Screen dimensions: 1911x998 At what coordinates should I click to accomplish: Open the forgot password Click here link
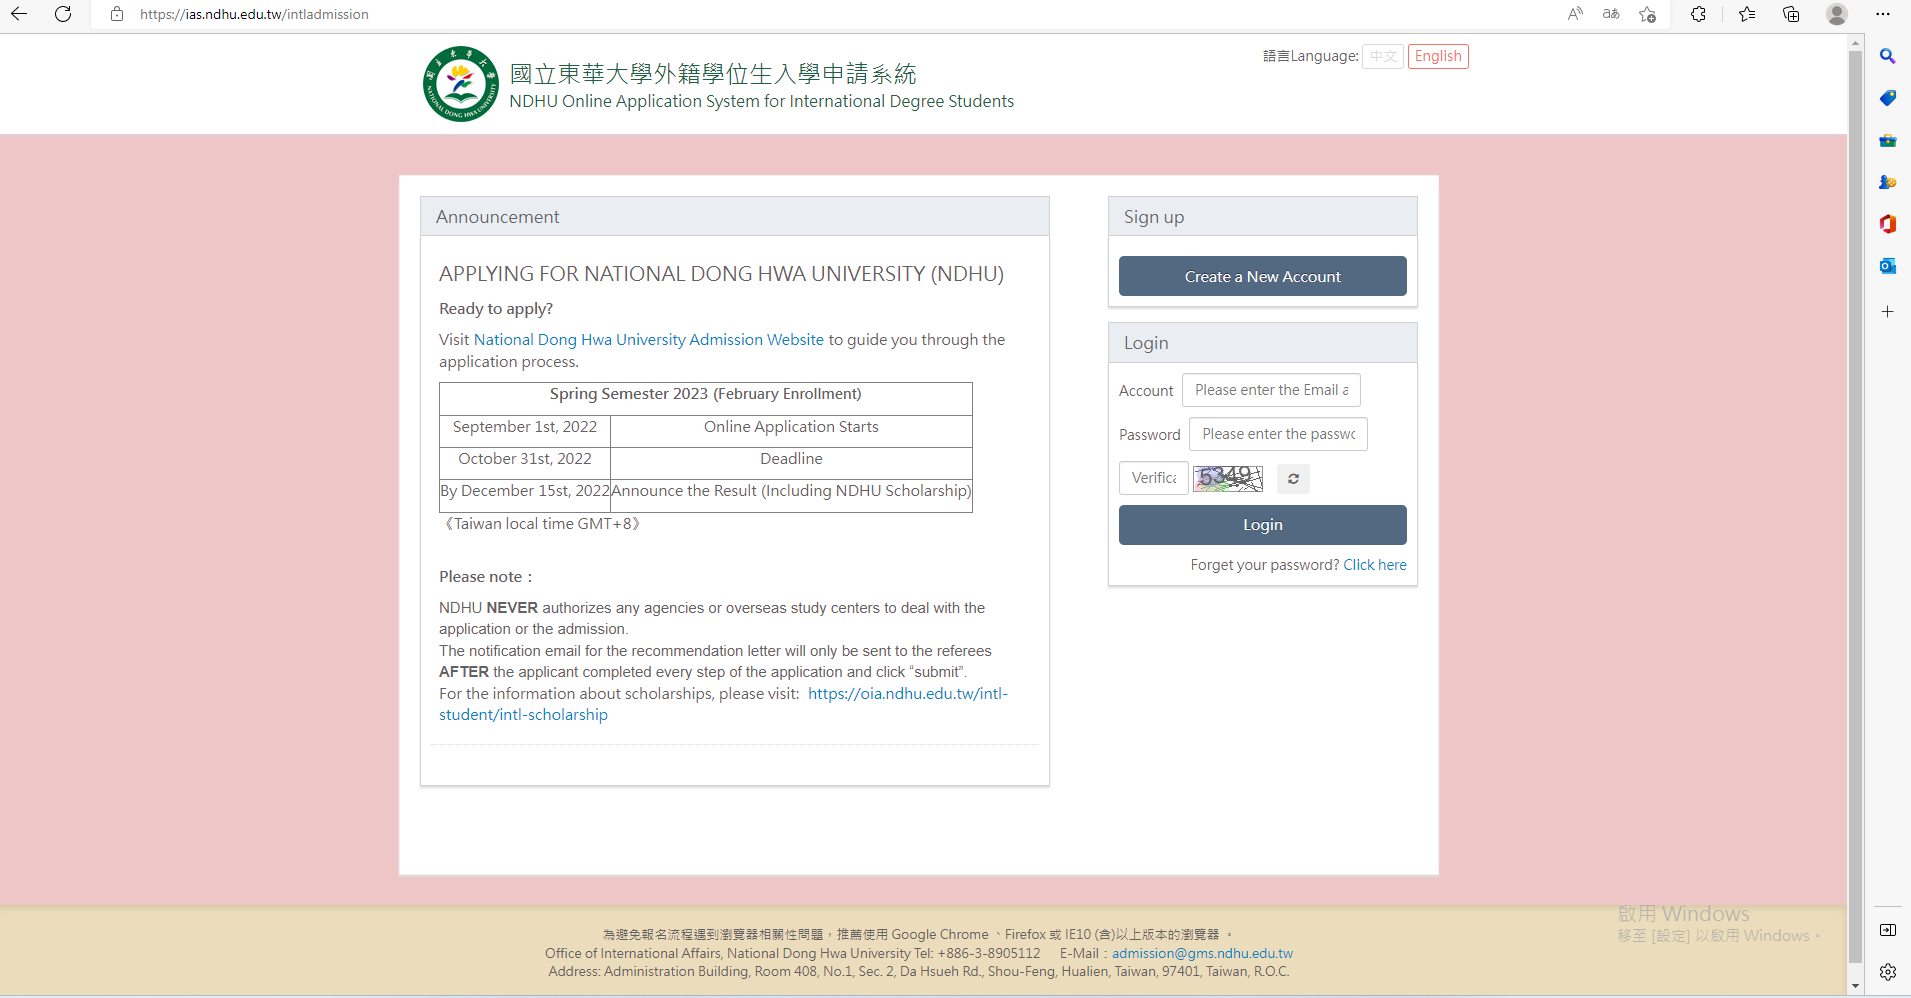pyautogui.click(x=1375, y=565)
